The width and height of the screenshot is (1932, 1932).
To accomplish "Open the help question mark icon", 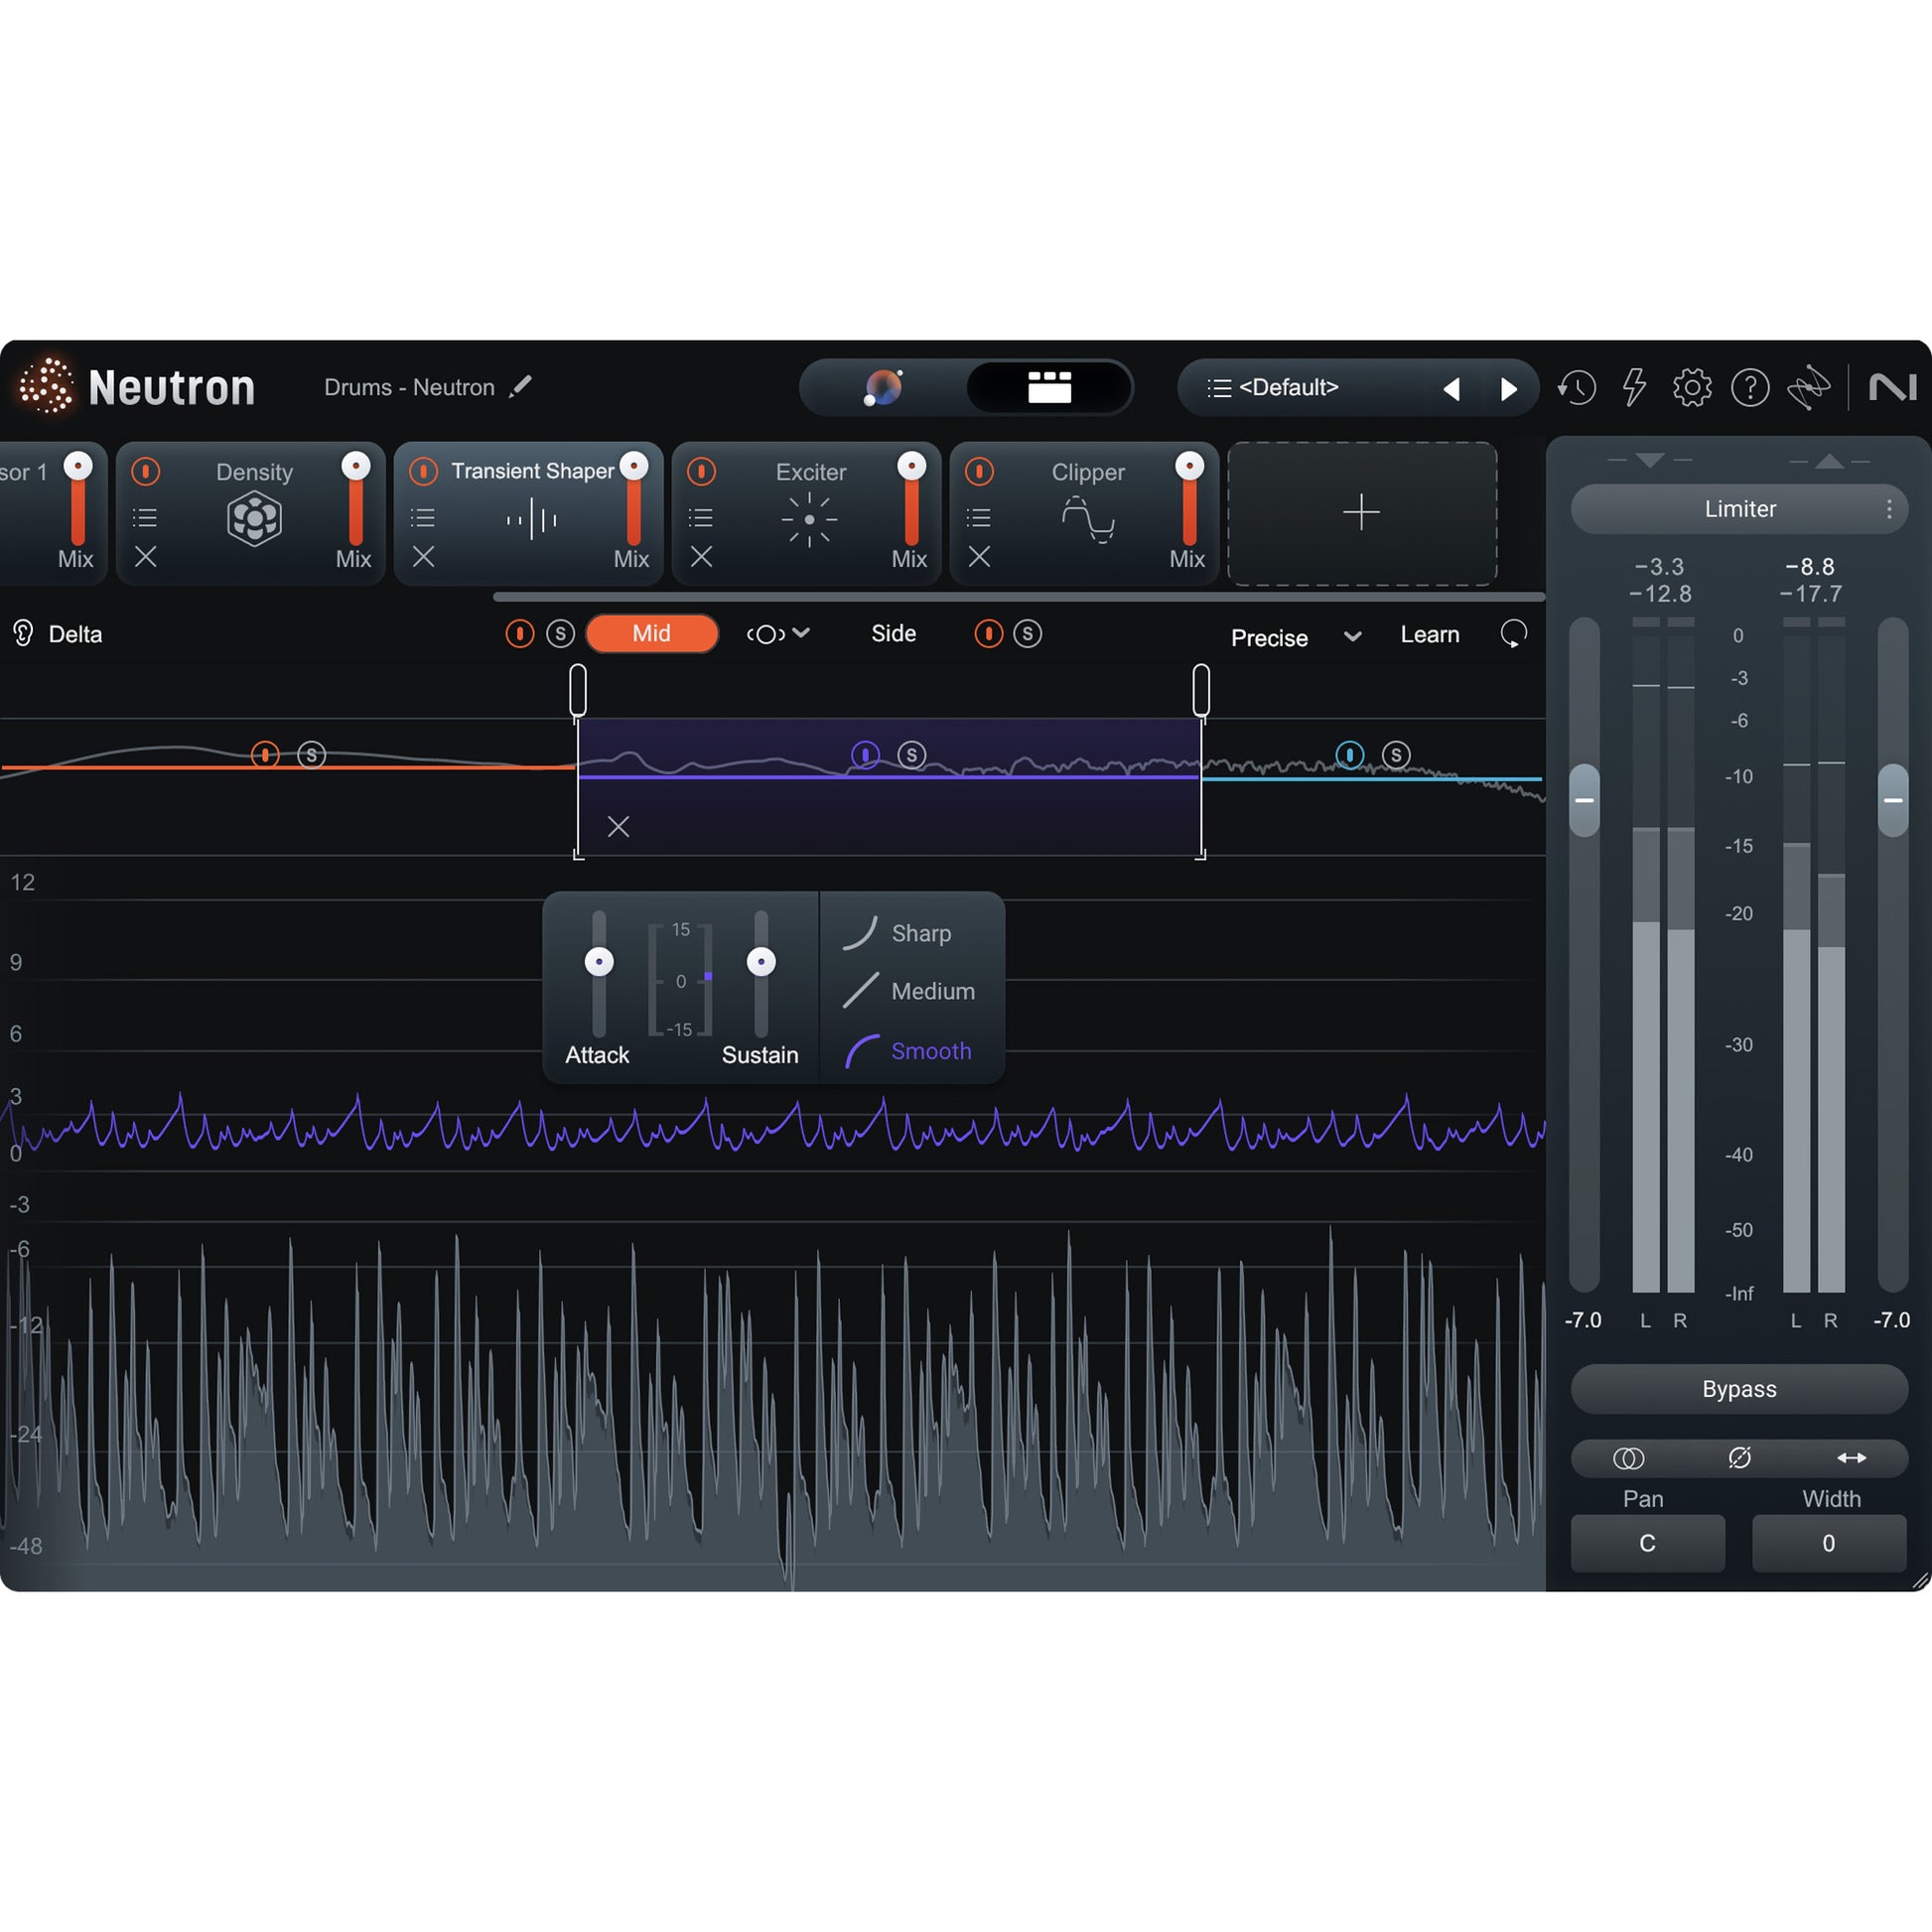I will coord(1750,388).
